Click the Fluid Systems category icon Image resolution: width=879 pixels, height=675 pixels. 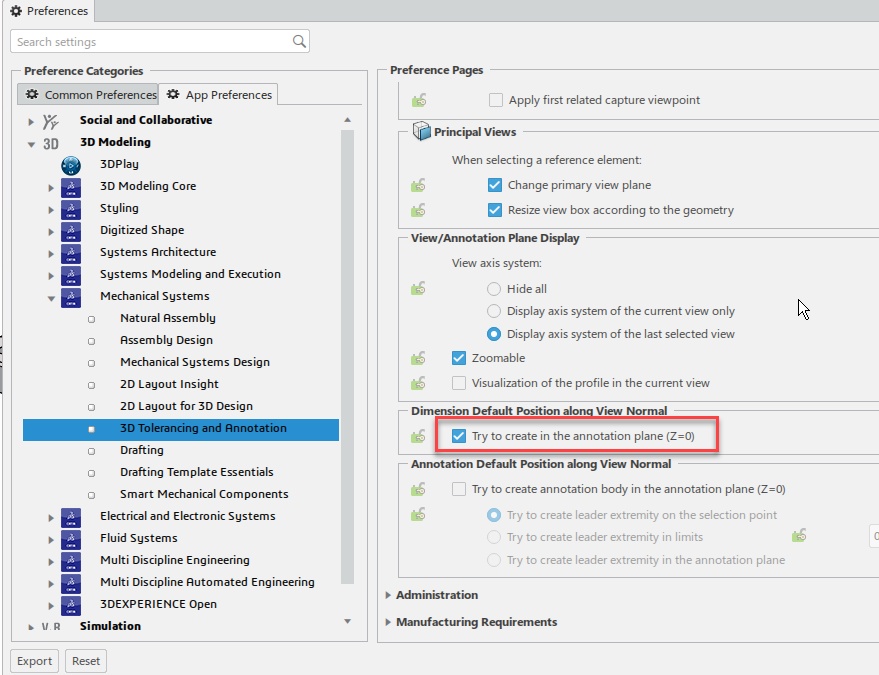(71, 538)
